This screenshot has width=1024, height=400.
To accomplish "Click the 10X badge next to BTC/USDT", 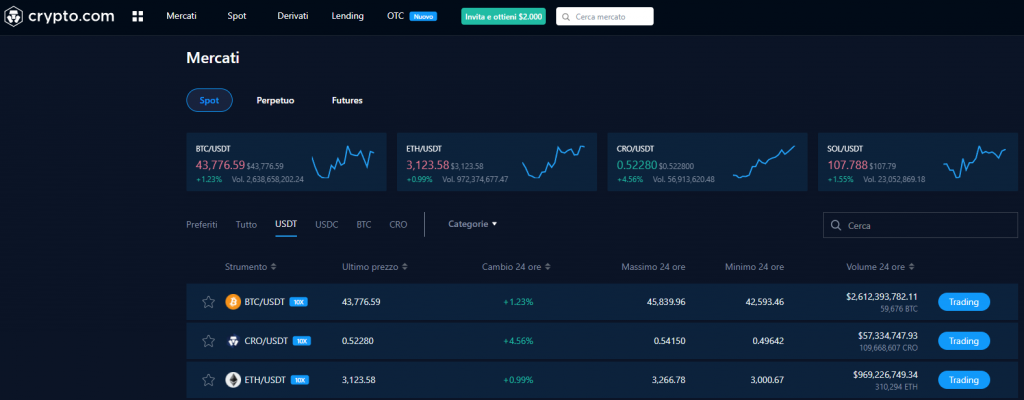I will [x=298, y=302].
